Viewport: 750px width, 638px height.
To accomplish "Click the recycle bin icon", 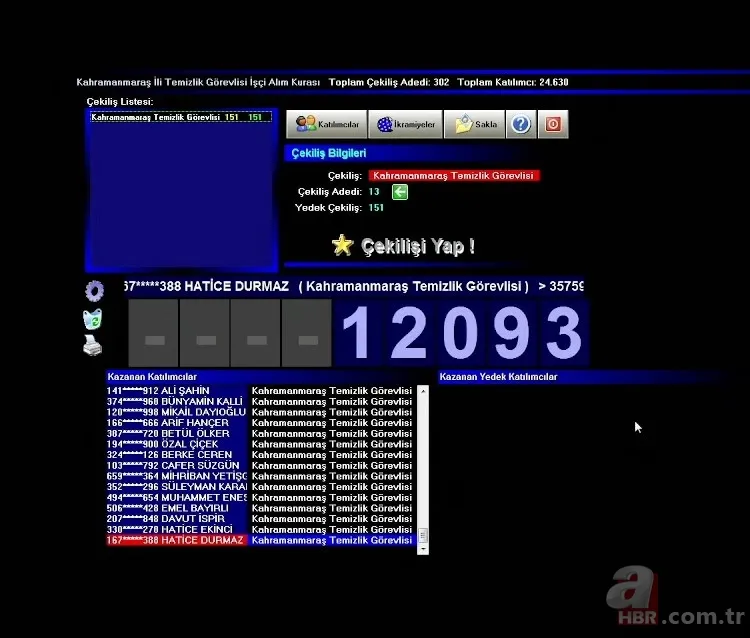I will [93, 319].
